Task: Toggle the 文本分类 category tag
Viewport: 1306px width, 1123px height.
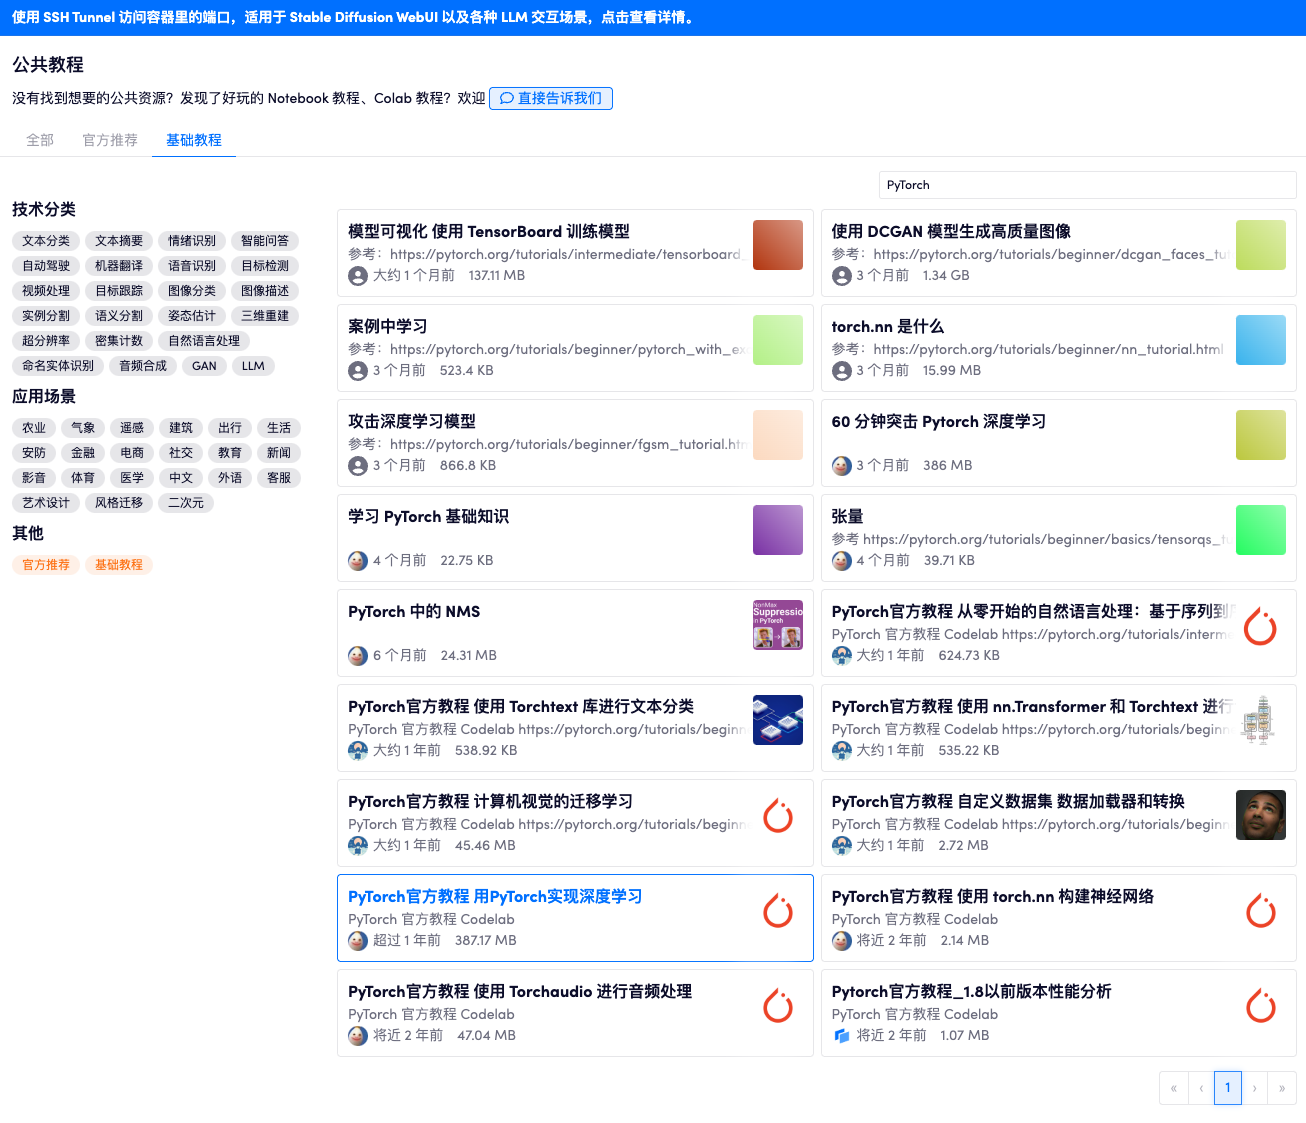Action: (x=46, y=241)
